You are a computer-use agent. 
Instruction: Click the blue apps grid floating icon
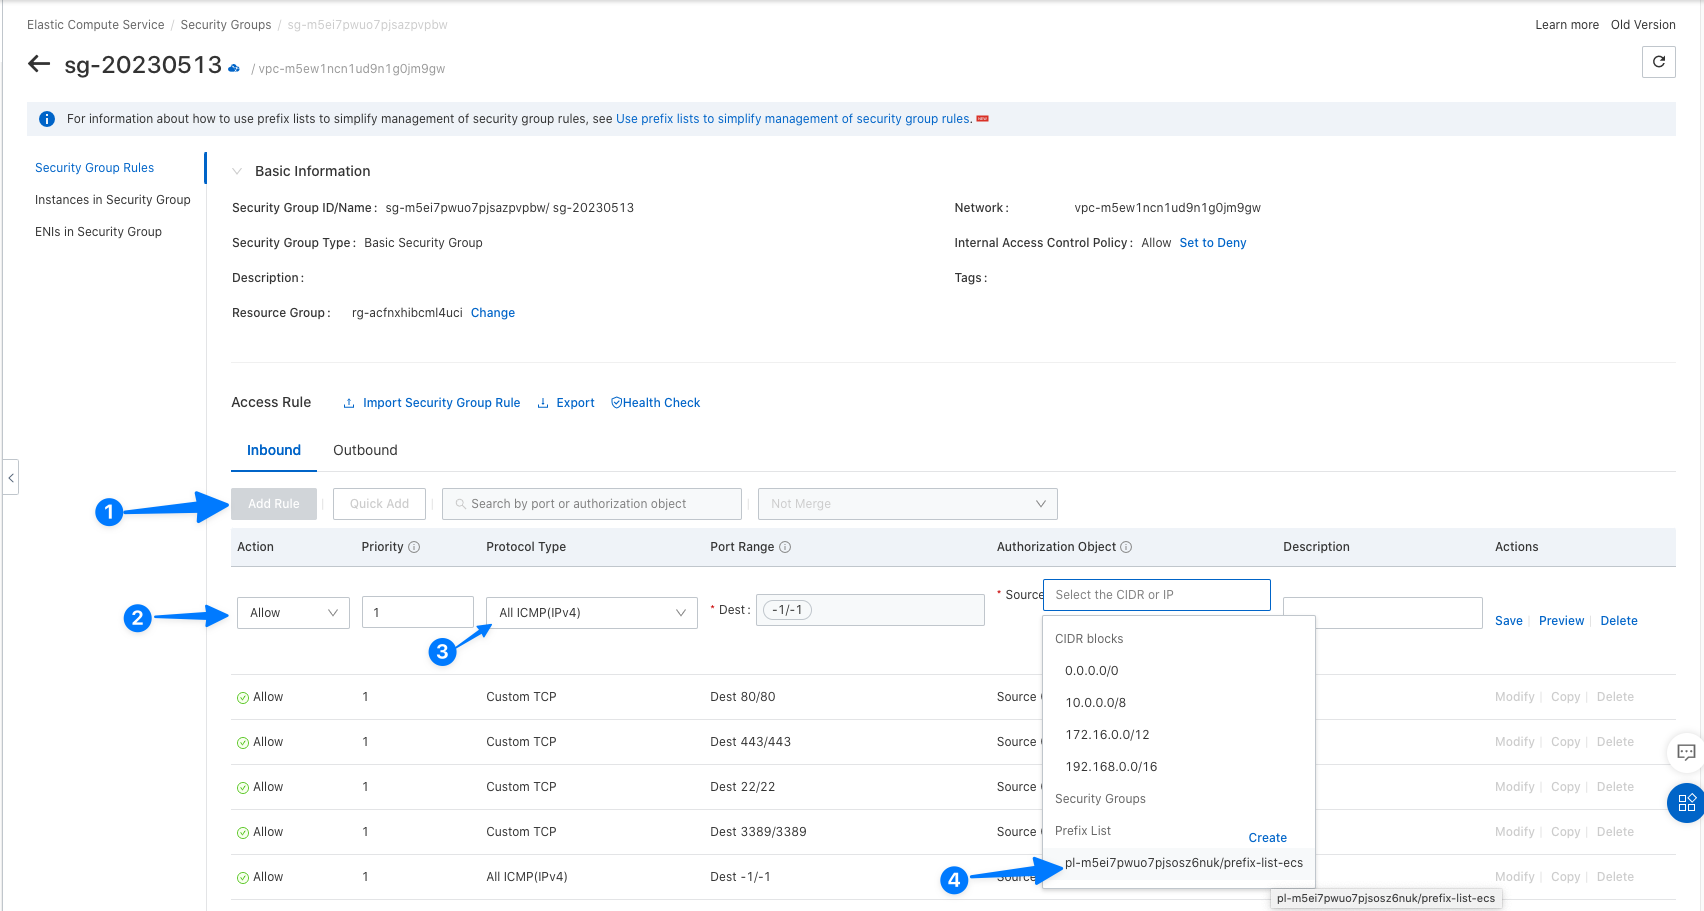click(1686, 803)
